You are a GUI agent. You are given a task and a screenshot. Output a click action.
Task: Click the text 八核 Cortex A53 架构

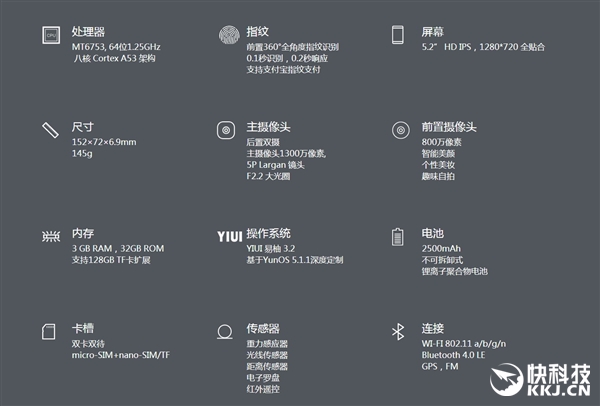[114, 58]
